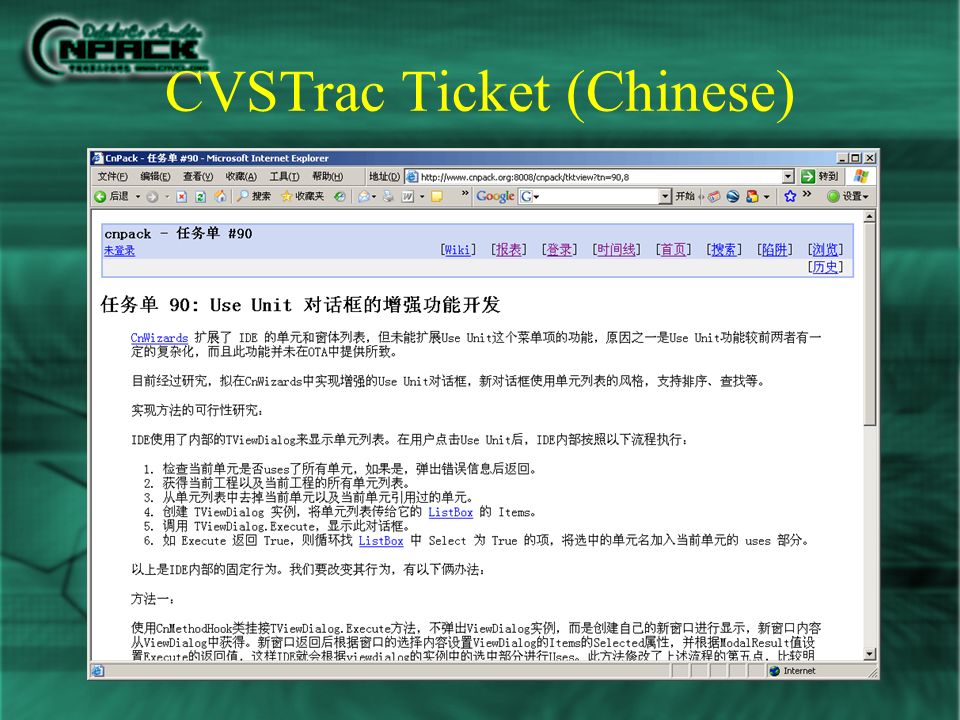Click the 搜索 (Search) page link

(x=724, y=250)
